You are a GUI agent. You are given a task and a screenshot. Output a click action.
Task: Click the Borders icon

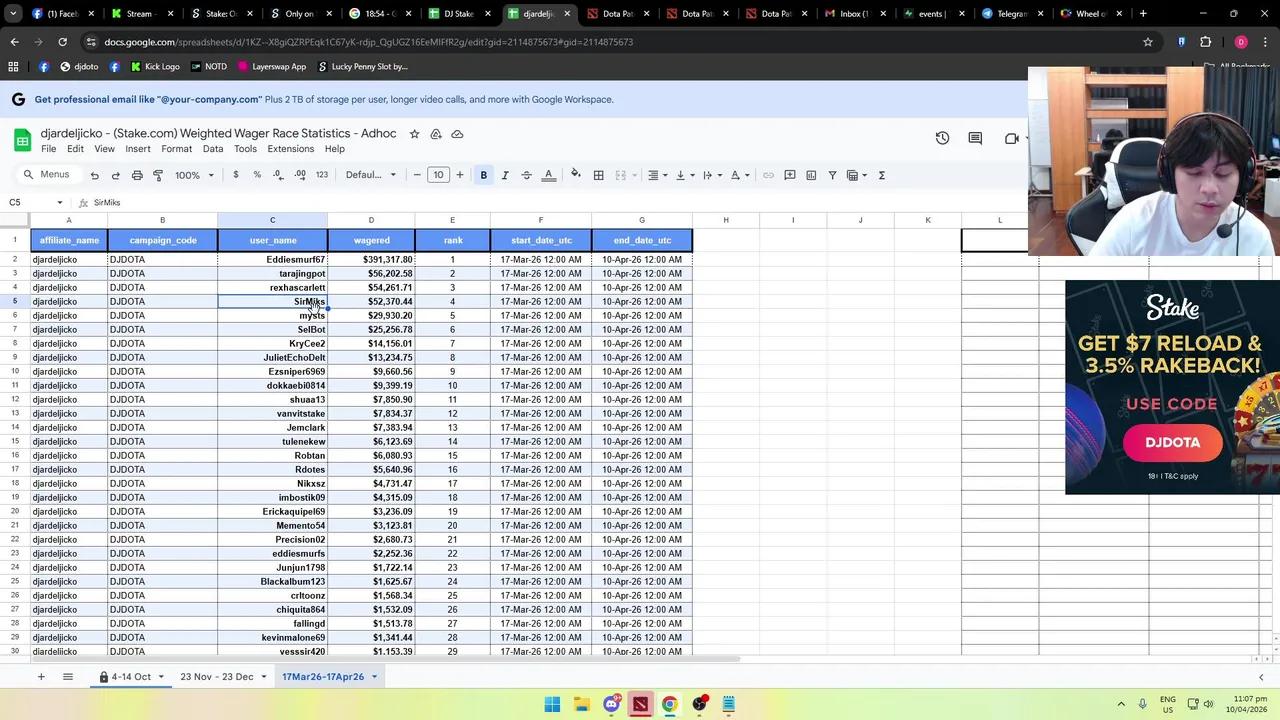point(598,175)
